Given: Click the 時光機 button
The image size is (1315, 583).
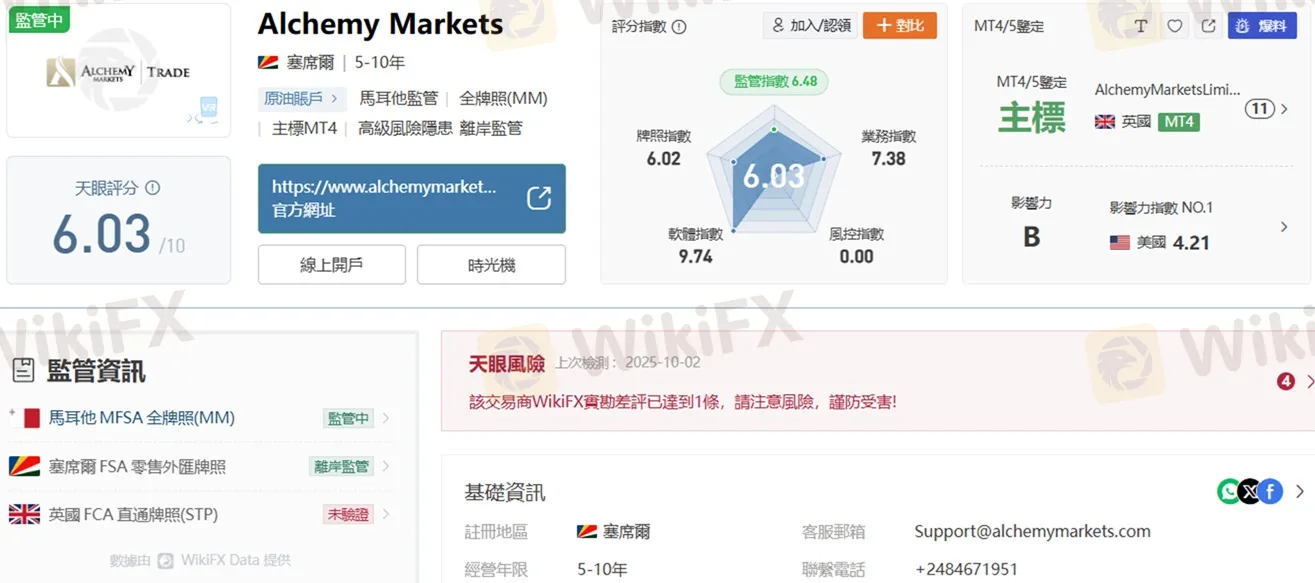Looking at the screenshot, I should click(491, 265).
